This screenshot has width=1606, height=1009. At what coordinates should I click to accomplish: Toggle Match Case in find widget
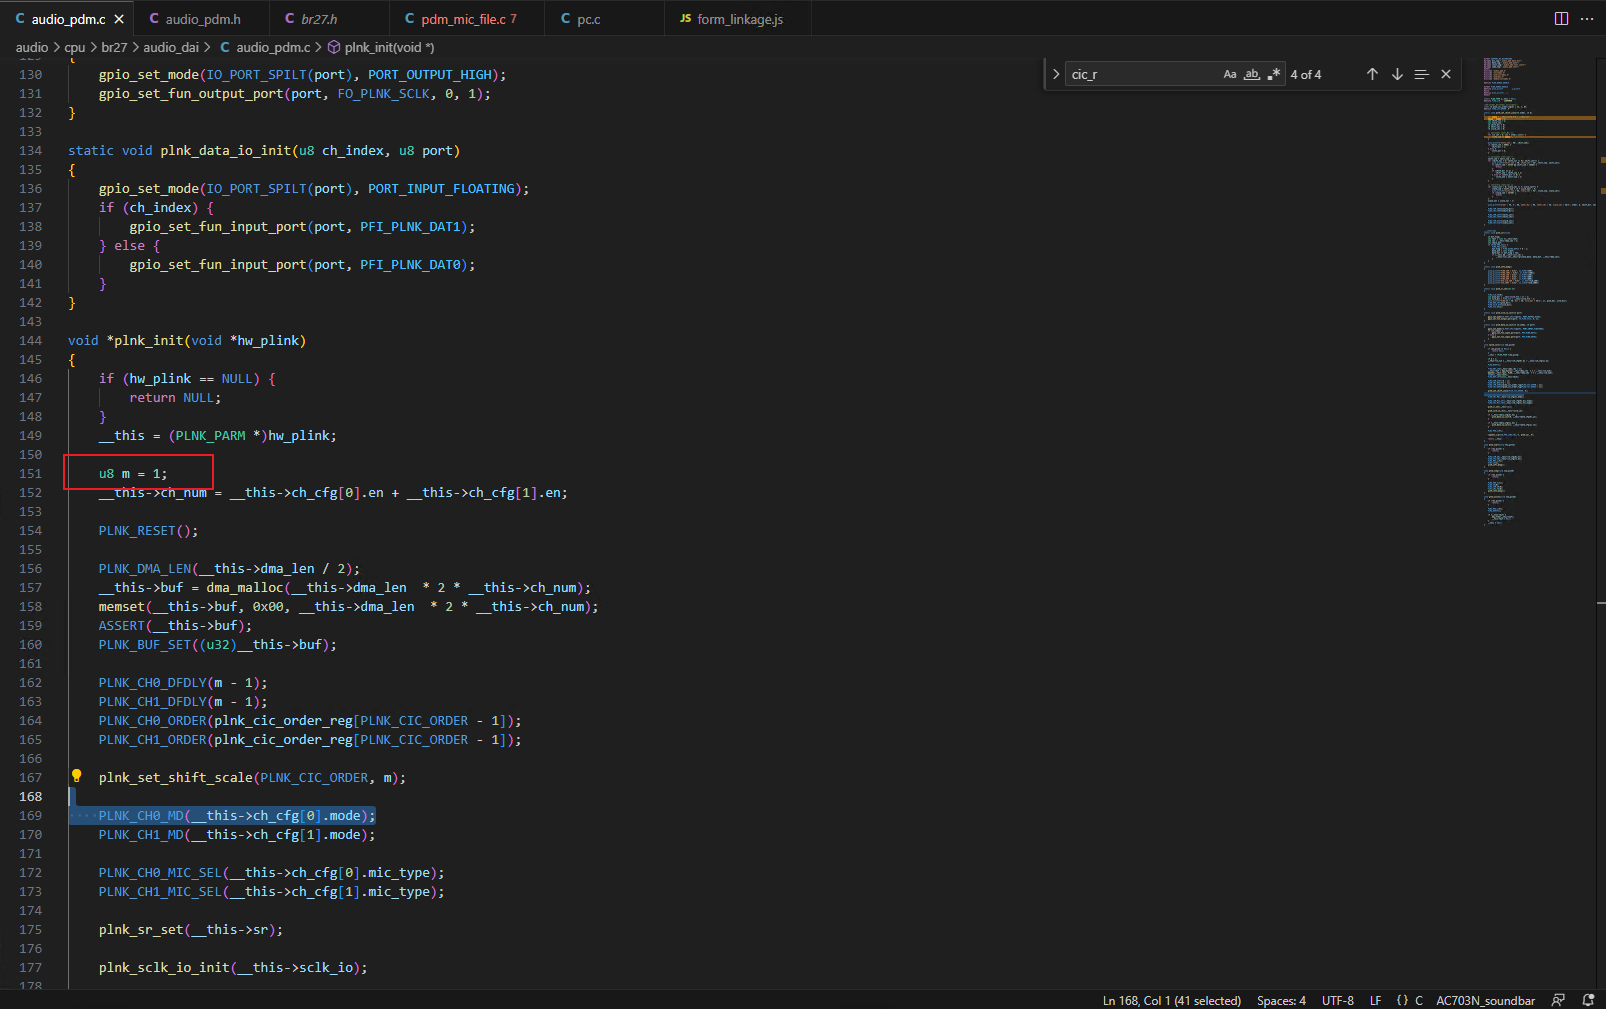[x=1230, y=74]
